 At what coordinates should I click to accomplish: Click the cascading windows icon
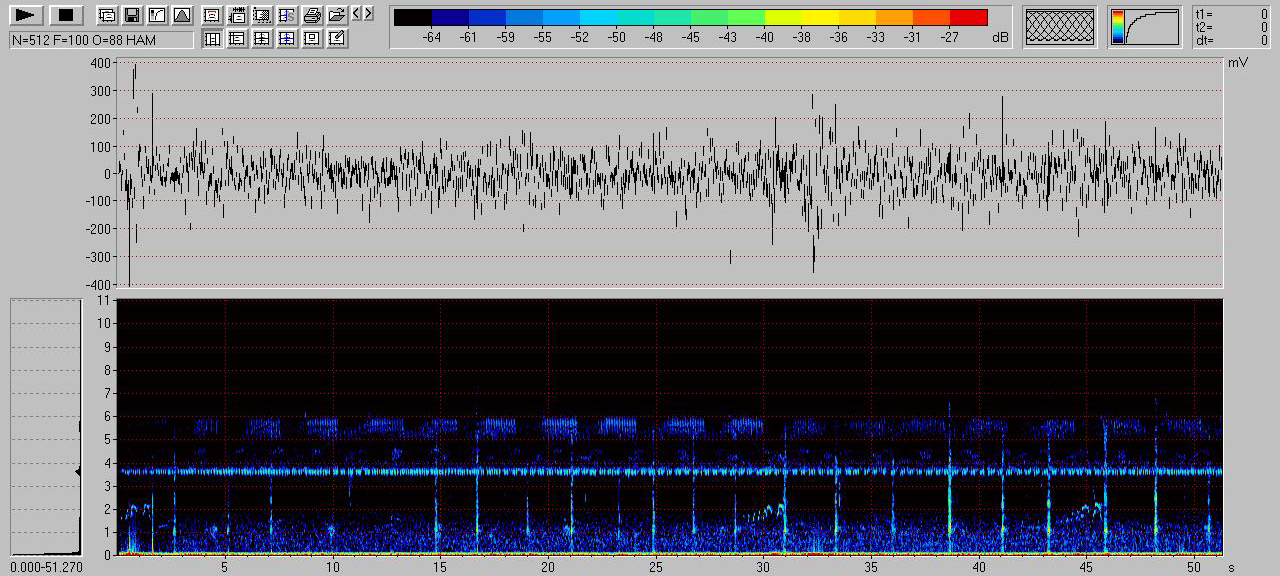point(106,15)
